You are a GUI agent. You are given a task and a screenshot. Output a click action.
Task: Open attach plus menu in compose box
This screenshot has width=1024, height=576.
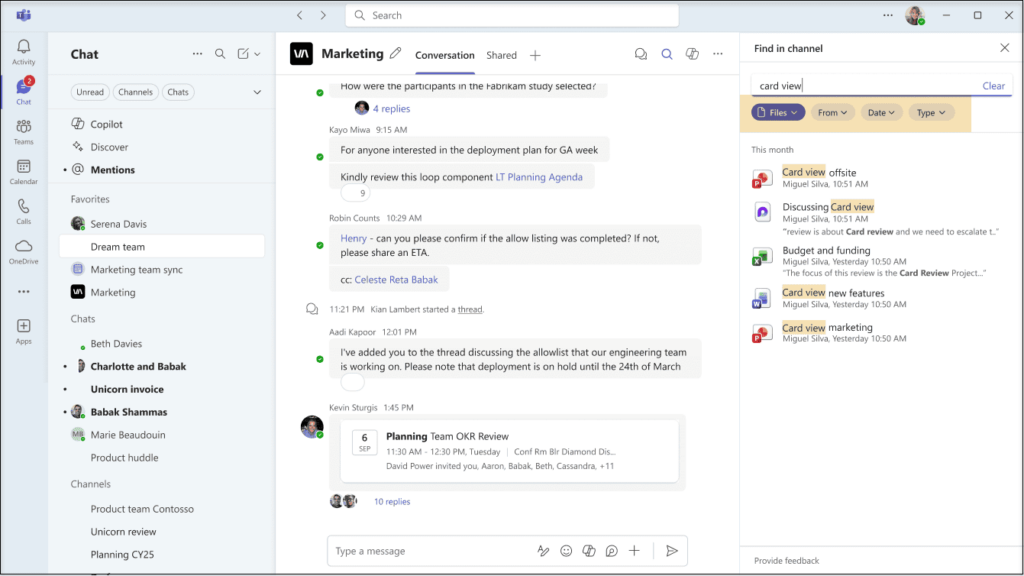click(x=634, y=551)
